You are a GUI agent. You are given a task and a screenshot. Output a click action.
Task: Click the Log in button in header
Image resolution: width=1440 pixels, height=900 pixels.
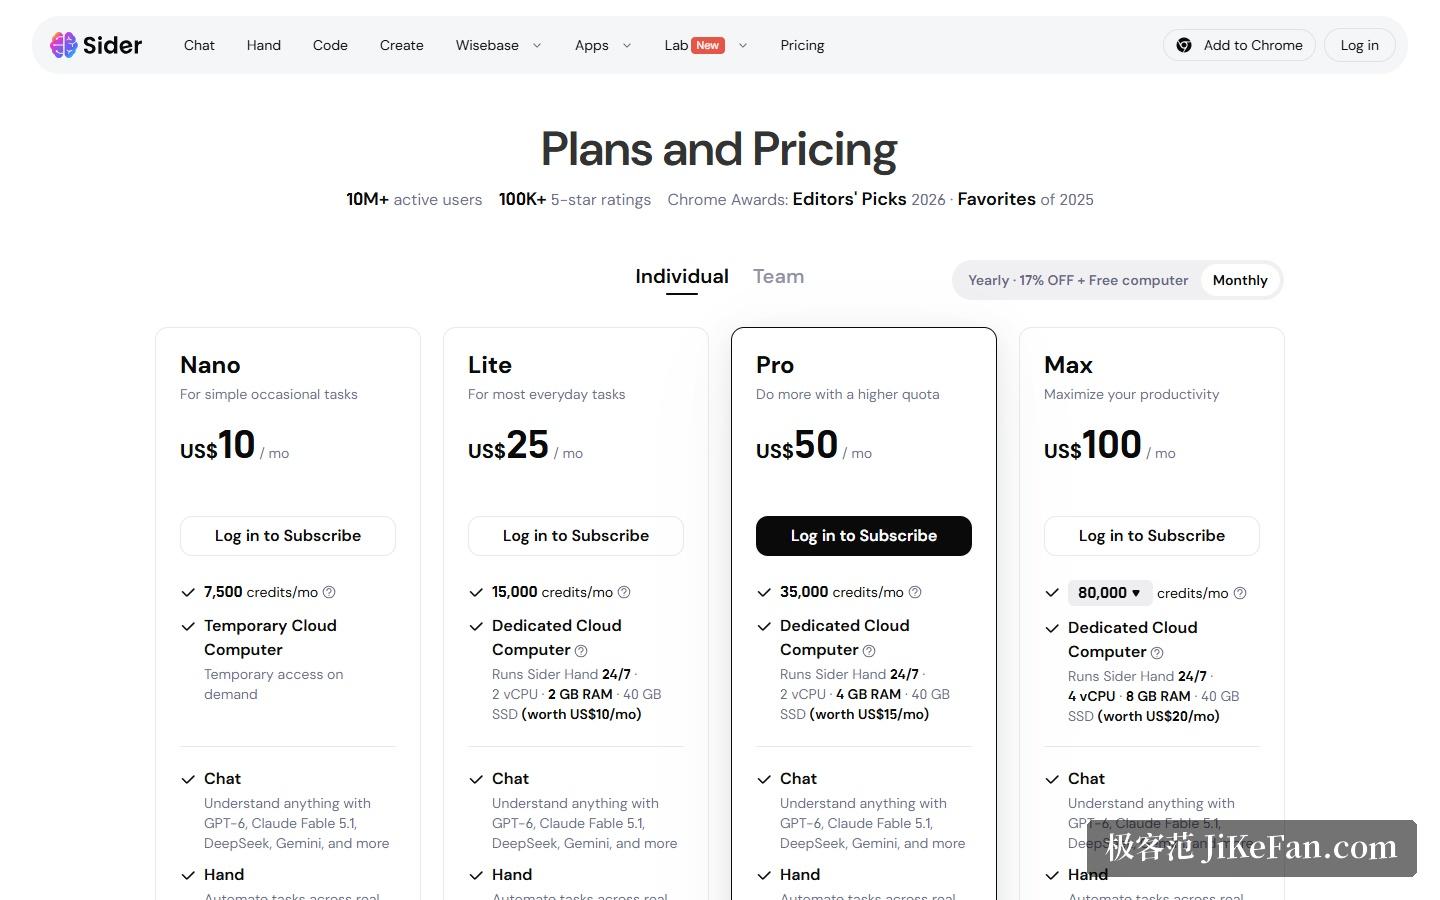pos(1360,45)
